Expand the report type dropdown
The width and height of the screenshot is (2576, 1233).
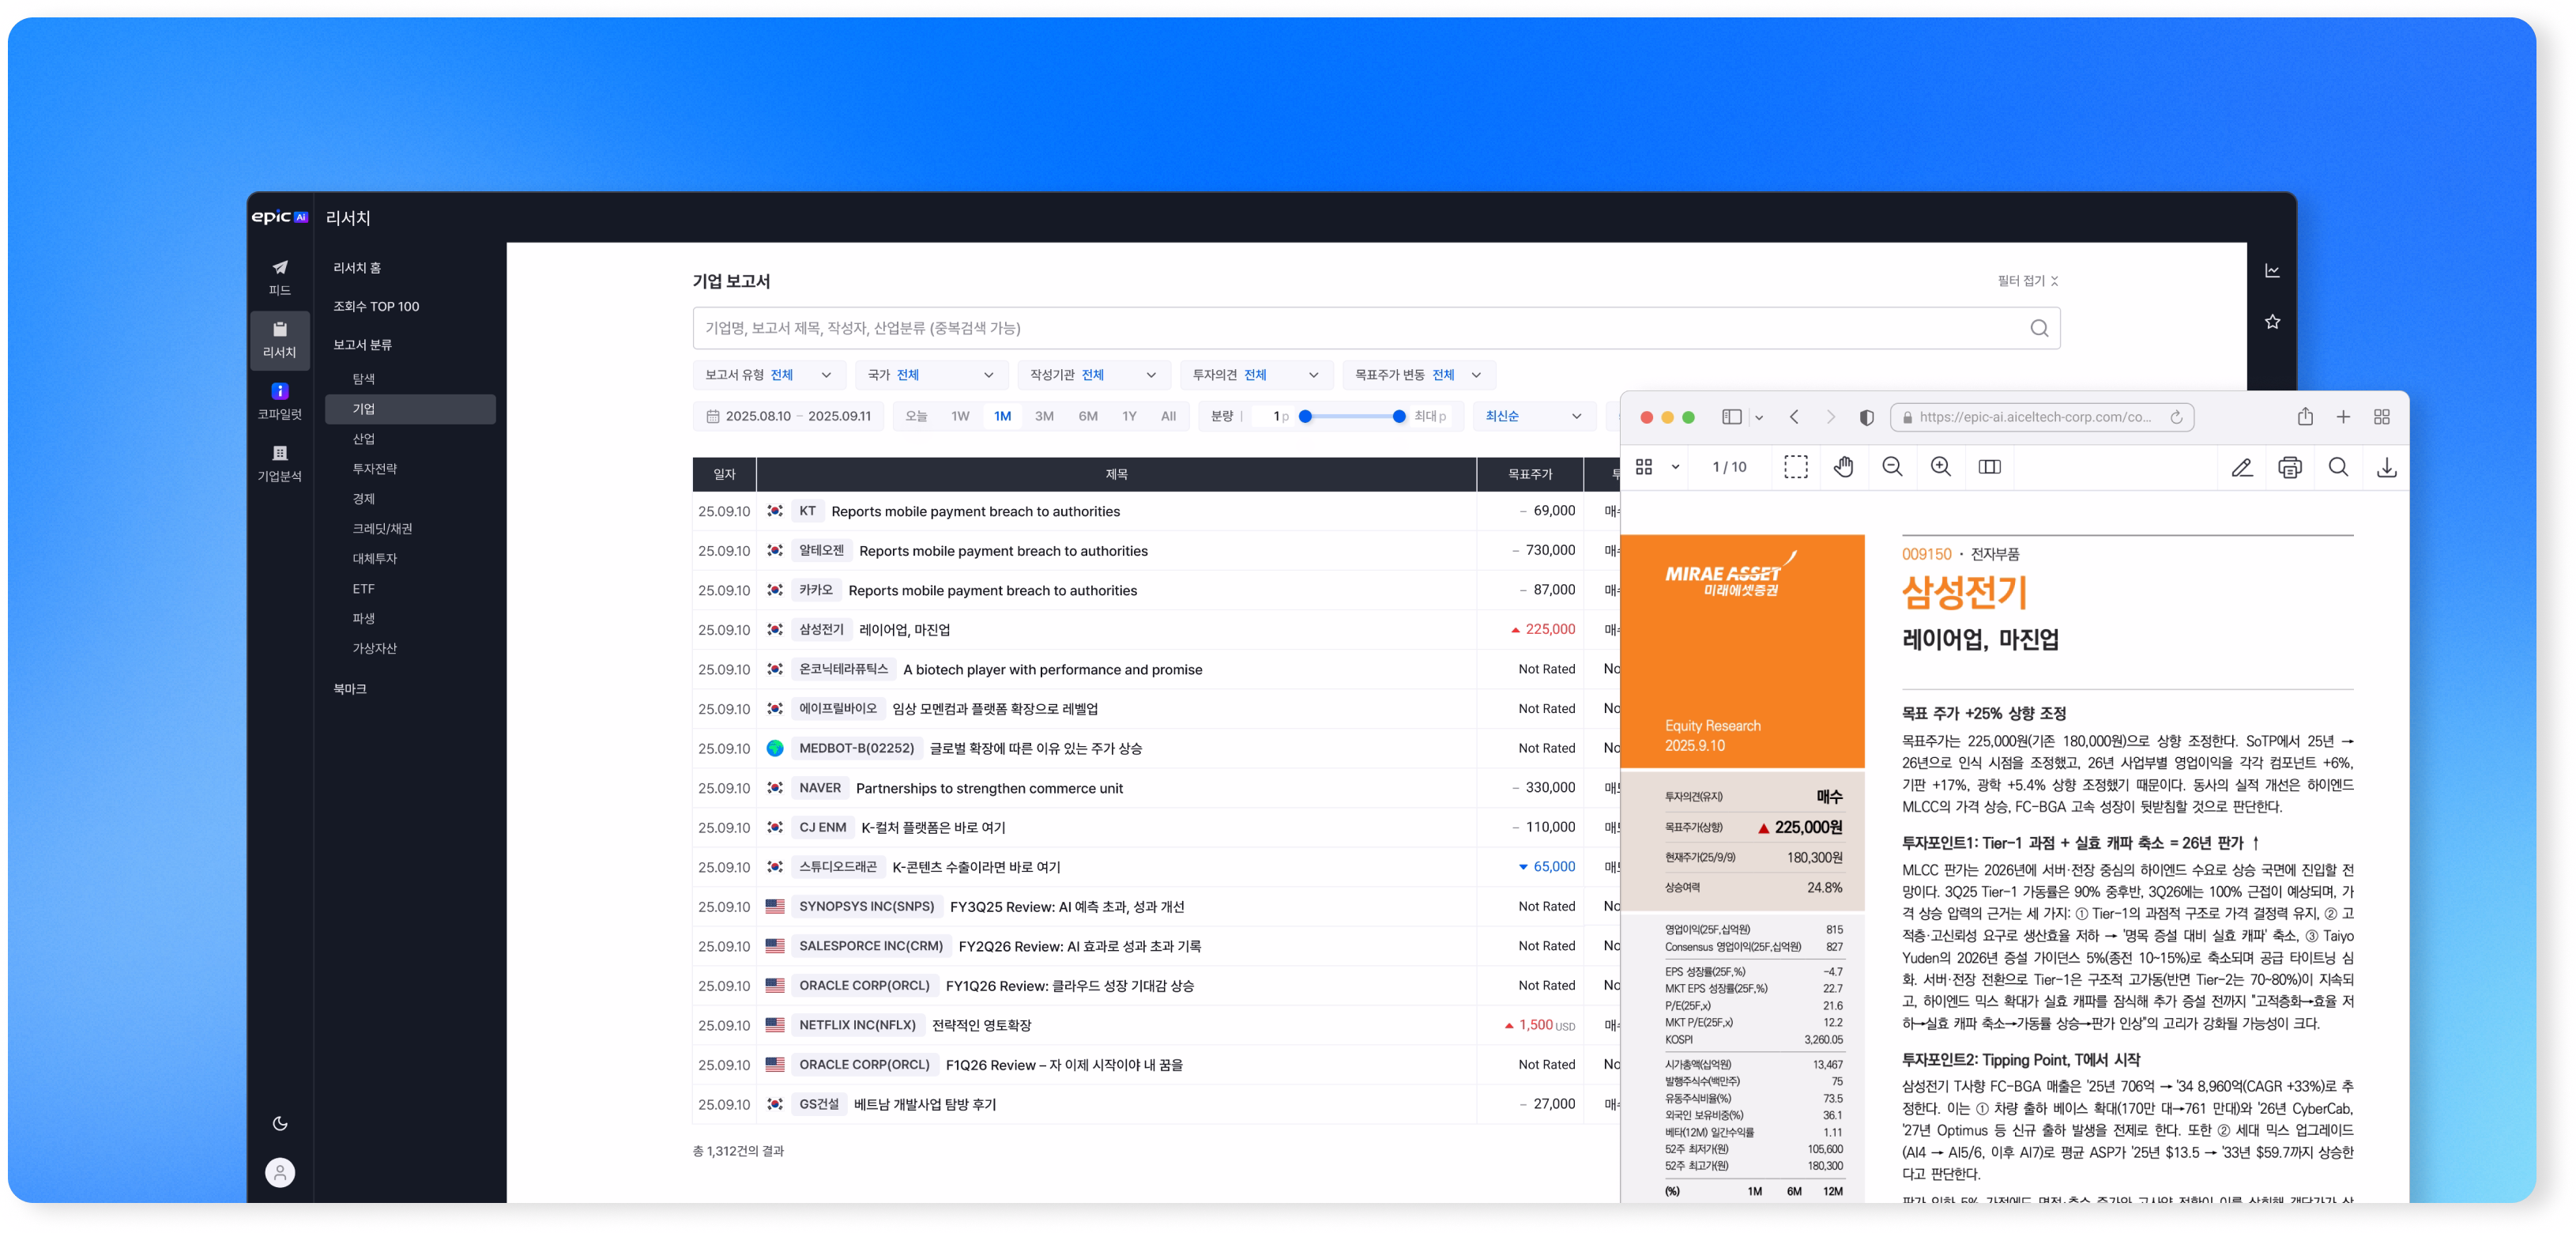click(x=769, y=375)
